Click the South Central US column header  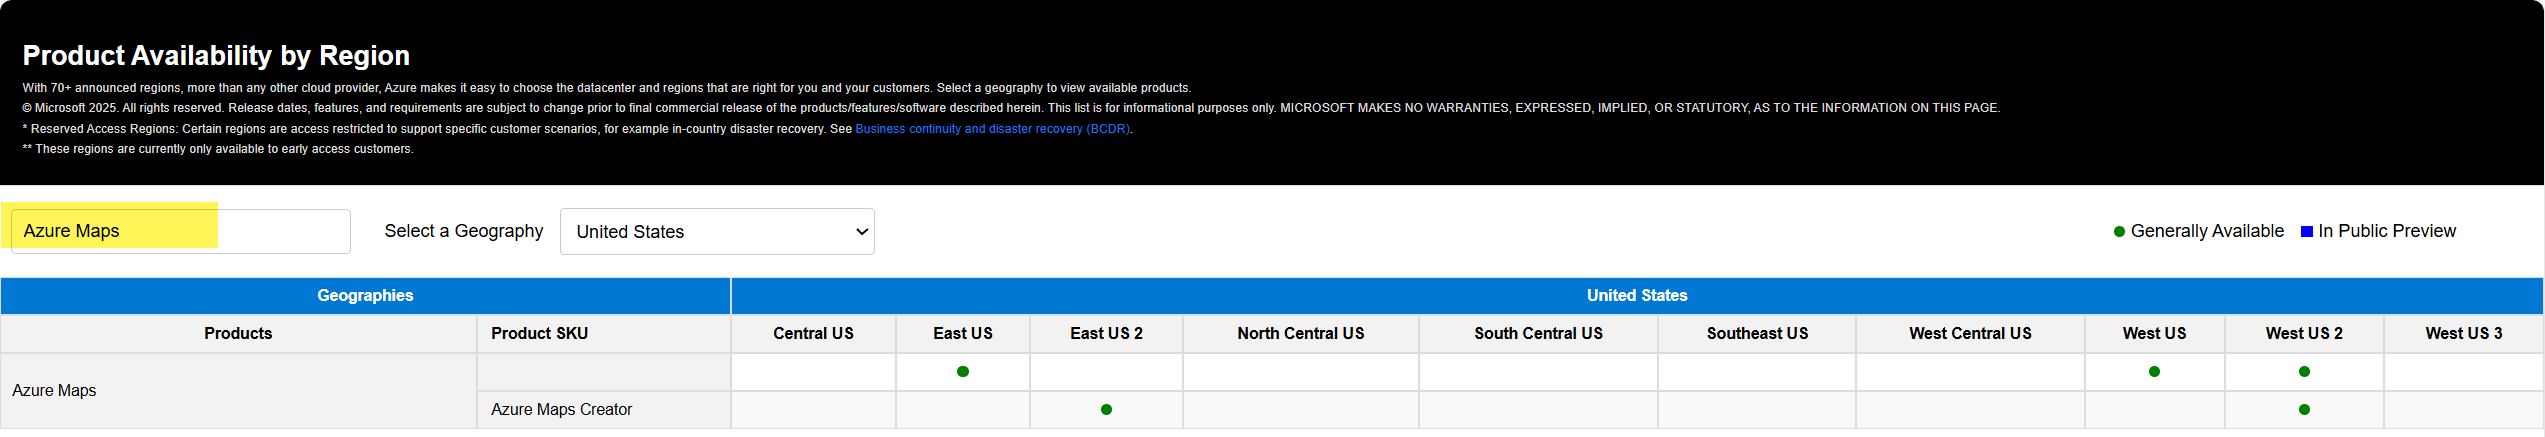coord(1538,334)
